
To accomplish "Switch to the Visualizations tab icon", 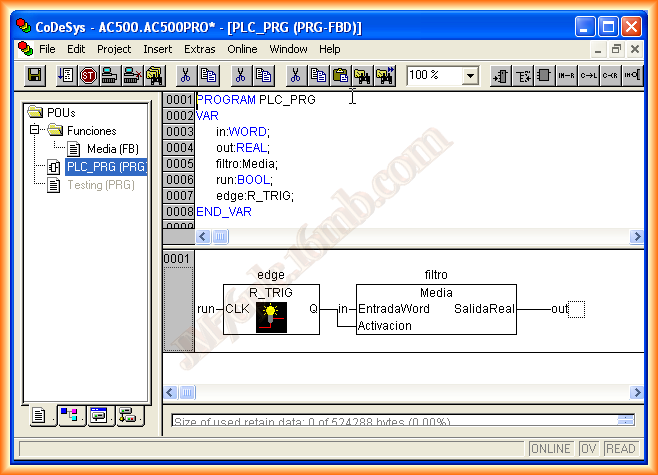I will 98,416.
